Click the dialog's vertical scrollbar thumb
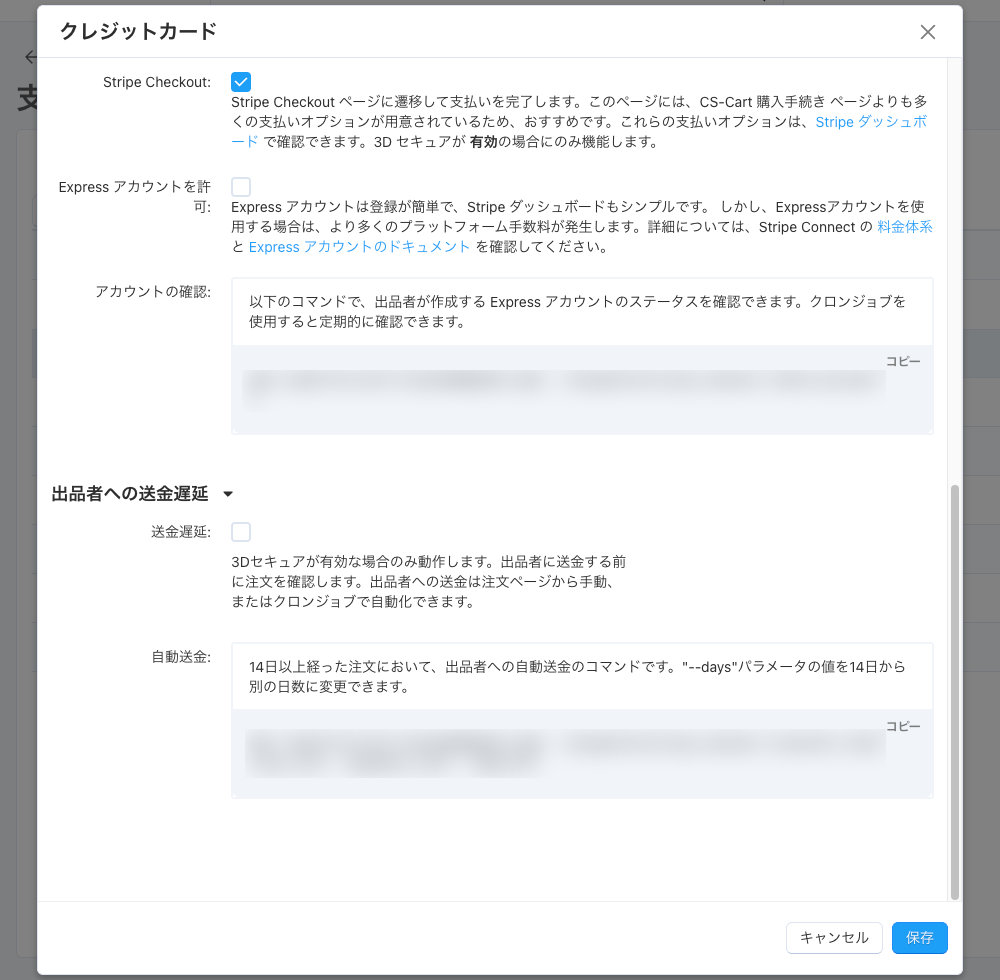 pos(954,690)
